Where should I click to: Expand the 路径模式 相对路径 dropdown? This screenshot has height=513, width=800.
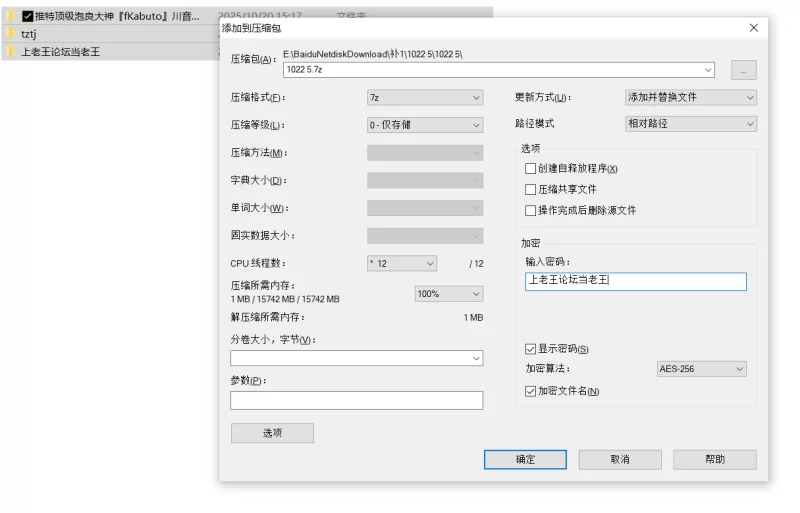coord(690,124)
